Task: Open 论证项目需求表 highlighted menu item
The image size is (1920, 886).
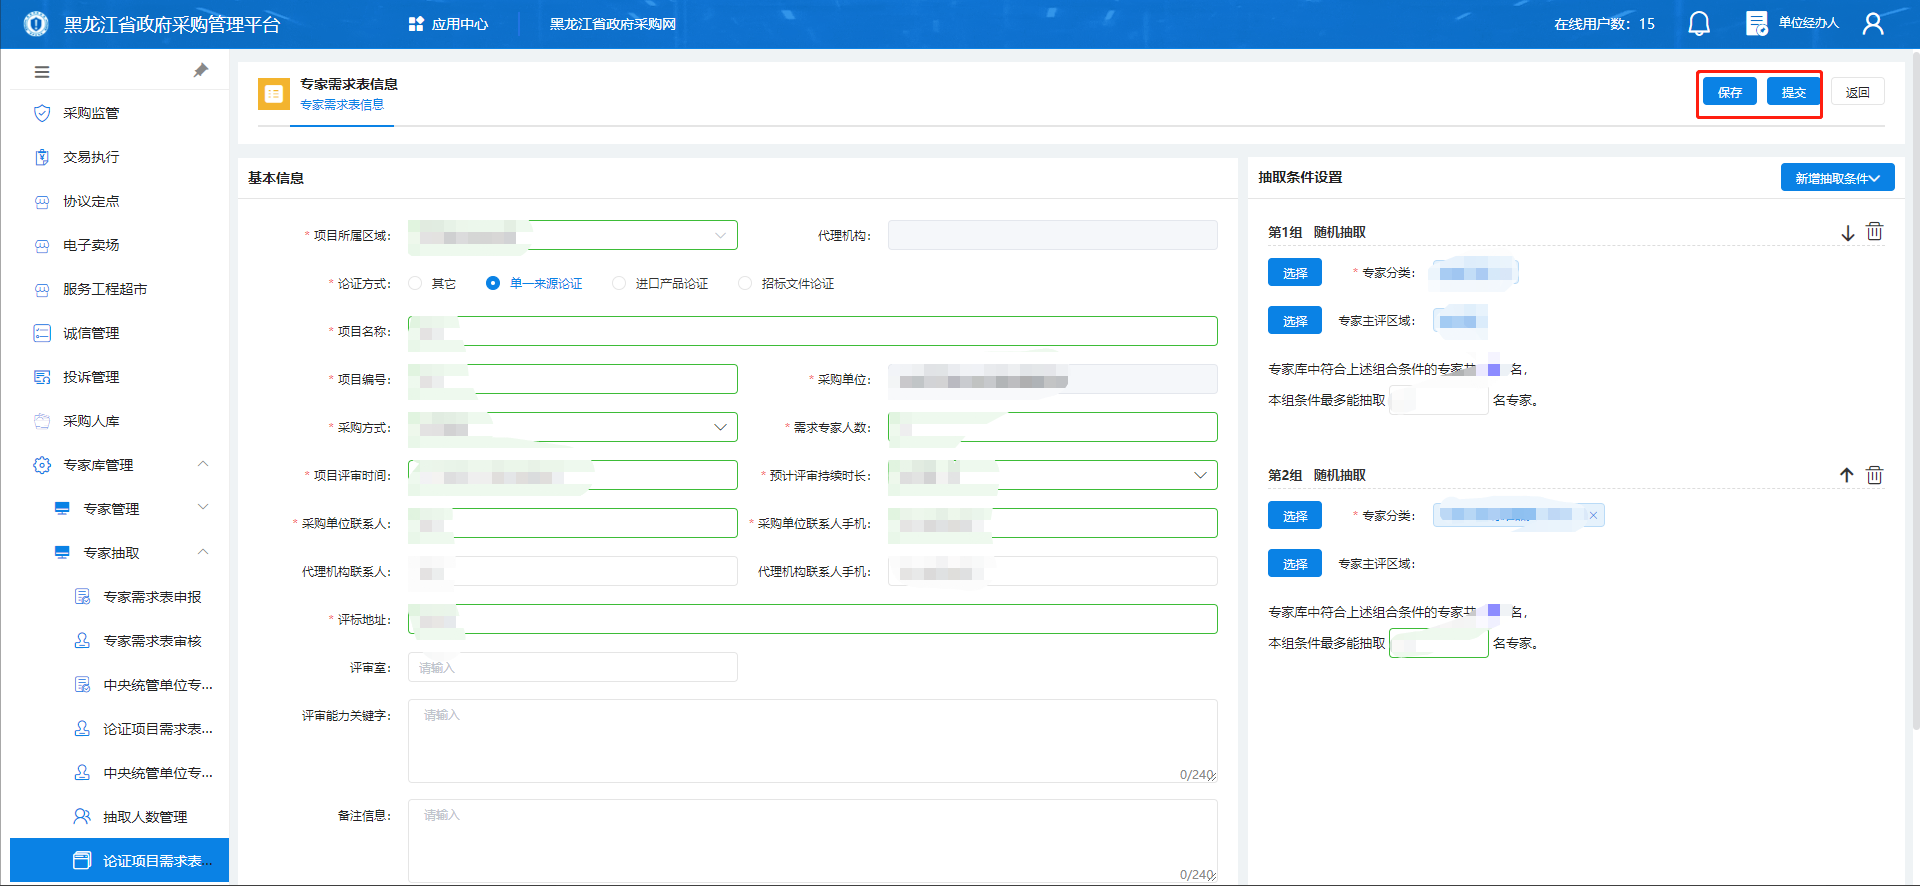Action: 120,861
